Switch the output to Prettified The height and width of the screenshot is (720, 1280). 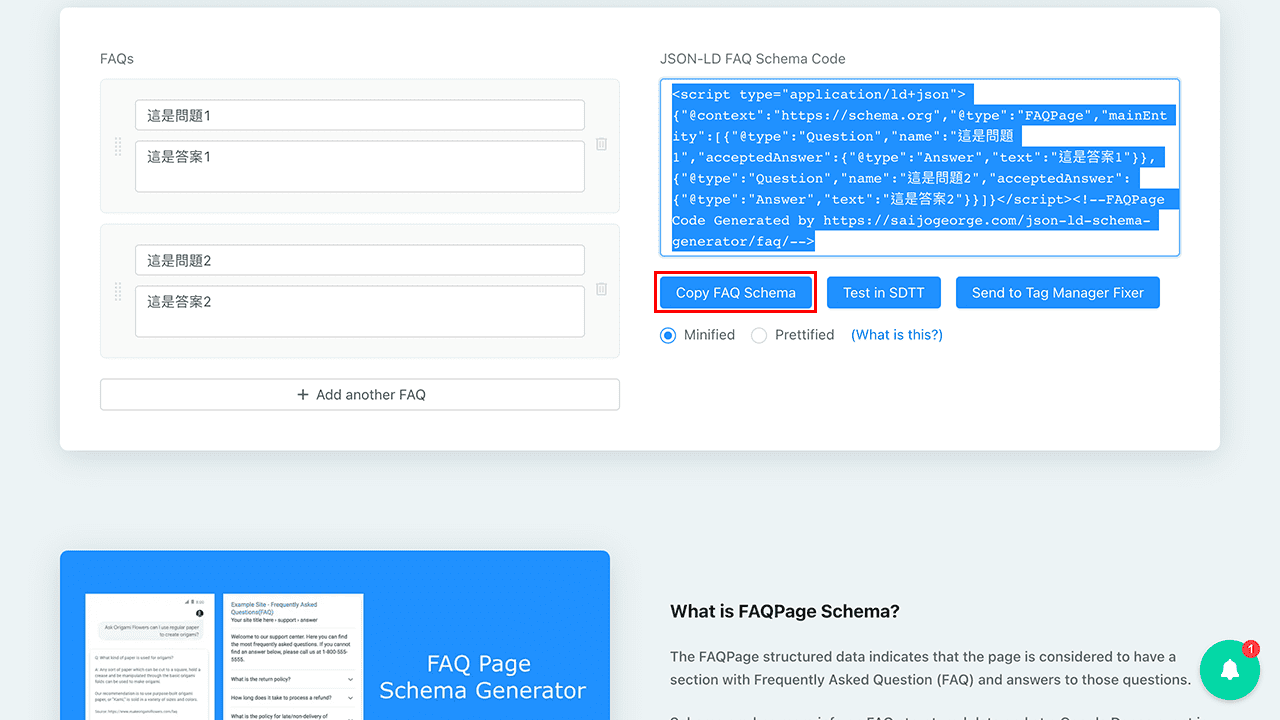[x=758, y=335]
